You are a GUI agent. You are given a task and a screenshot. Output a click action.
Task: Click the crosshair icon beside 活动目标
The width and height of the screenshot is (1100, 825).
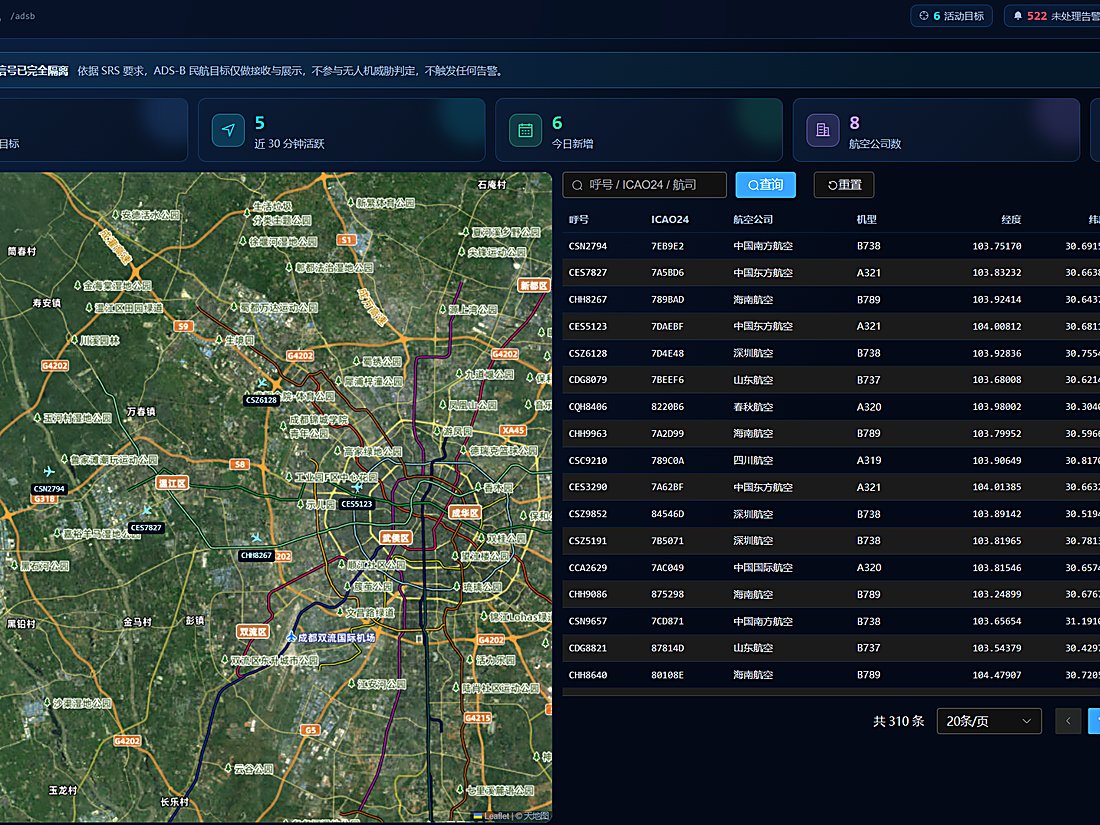point(924,15)
